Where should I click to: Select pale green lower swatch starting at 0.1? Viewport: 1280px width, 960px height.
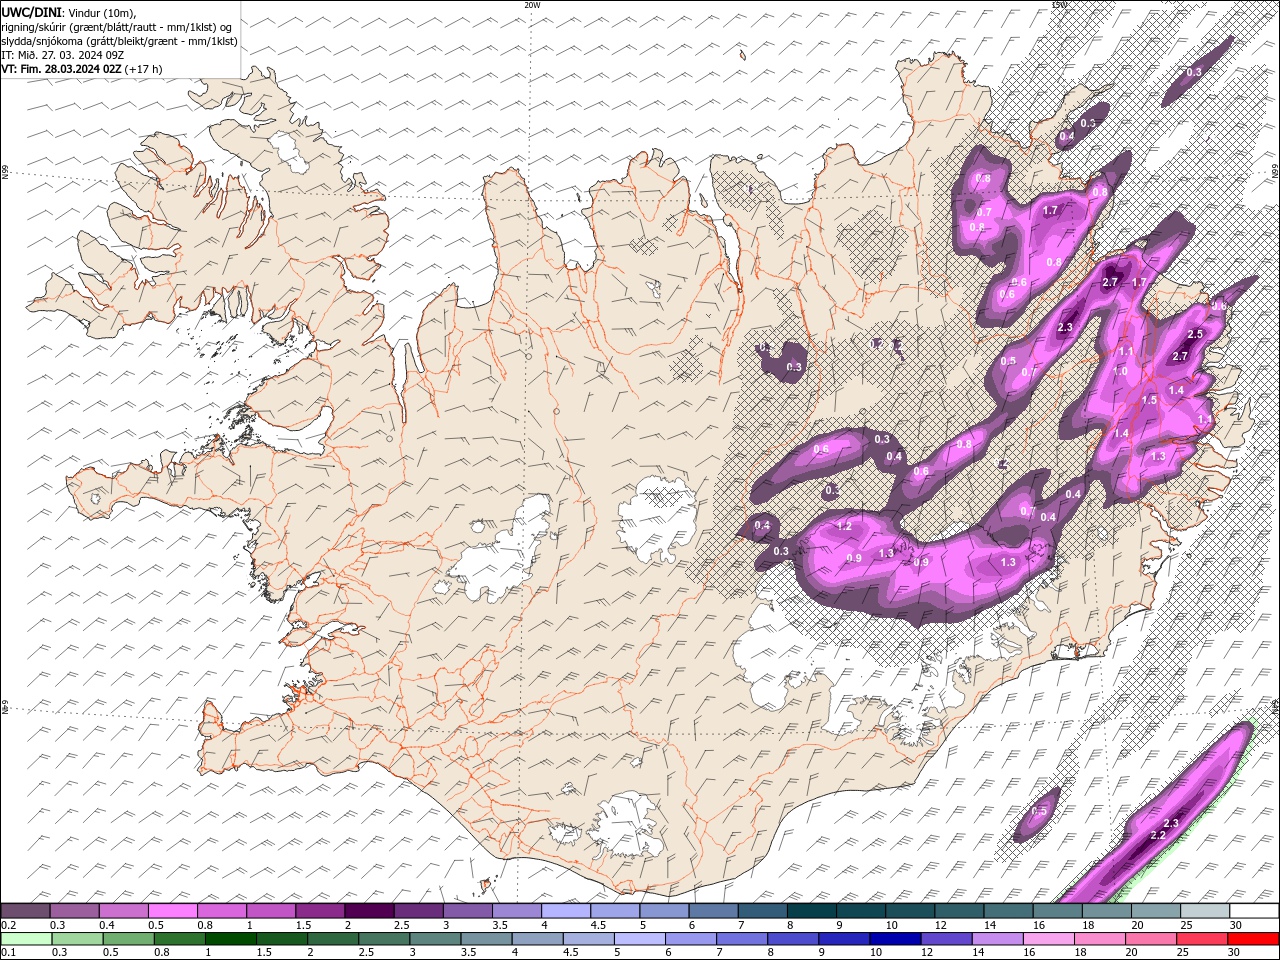[x=26, y=939]
